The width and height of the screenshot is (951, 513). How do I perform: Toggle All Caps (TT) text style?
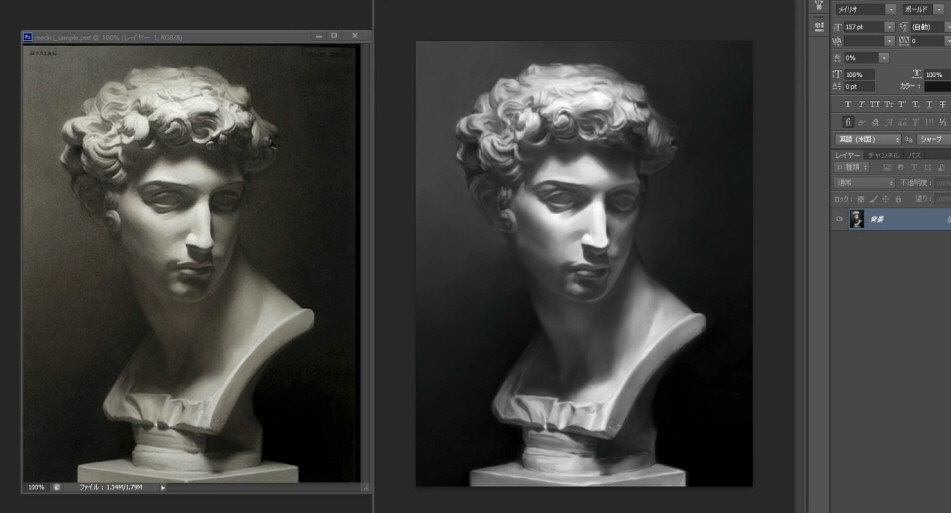(x=875, y=104)
